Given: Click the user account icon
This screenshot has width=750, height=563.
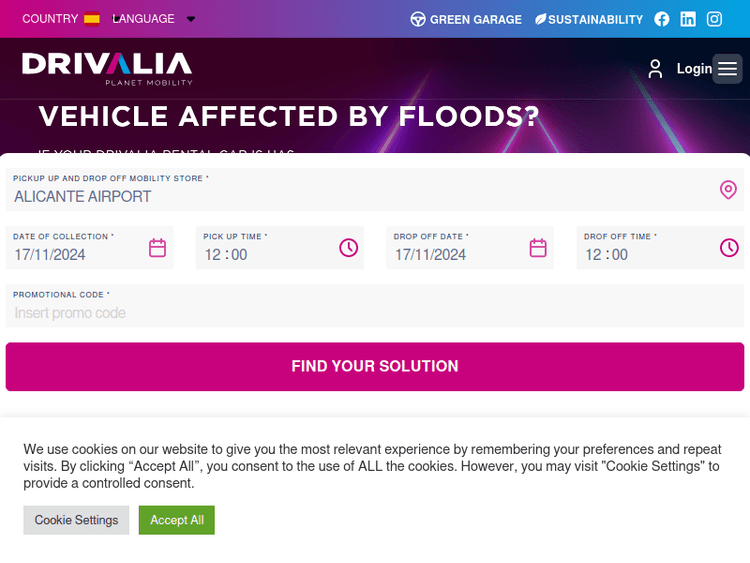Looking at the screenshot, I should (655, 69).
